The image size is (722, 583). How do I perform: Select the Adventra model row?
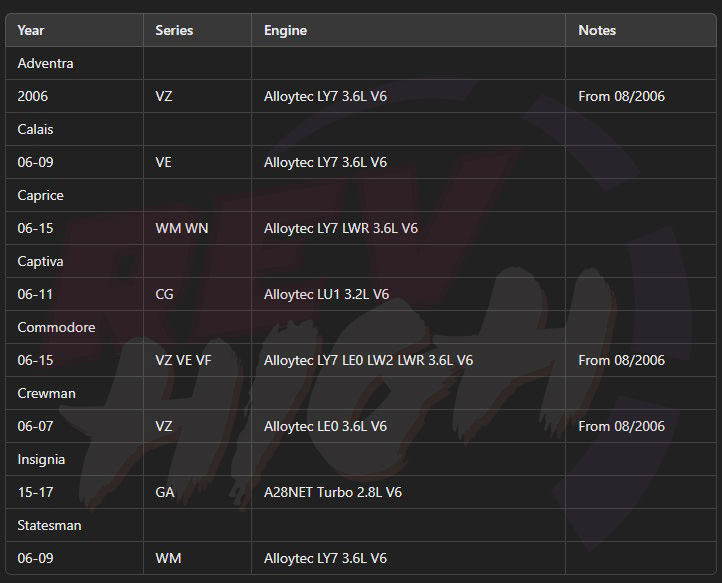[361, 63]
